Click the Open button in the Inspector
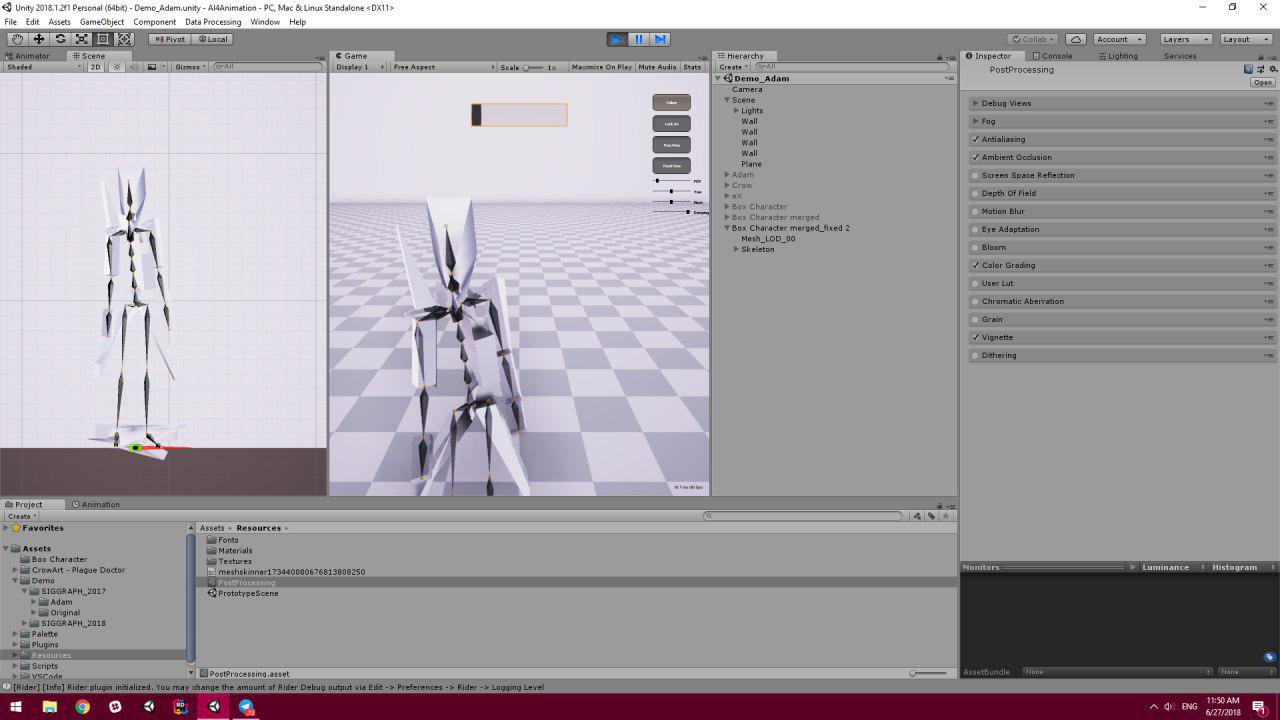 tap(1262, 82)
